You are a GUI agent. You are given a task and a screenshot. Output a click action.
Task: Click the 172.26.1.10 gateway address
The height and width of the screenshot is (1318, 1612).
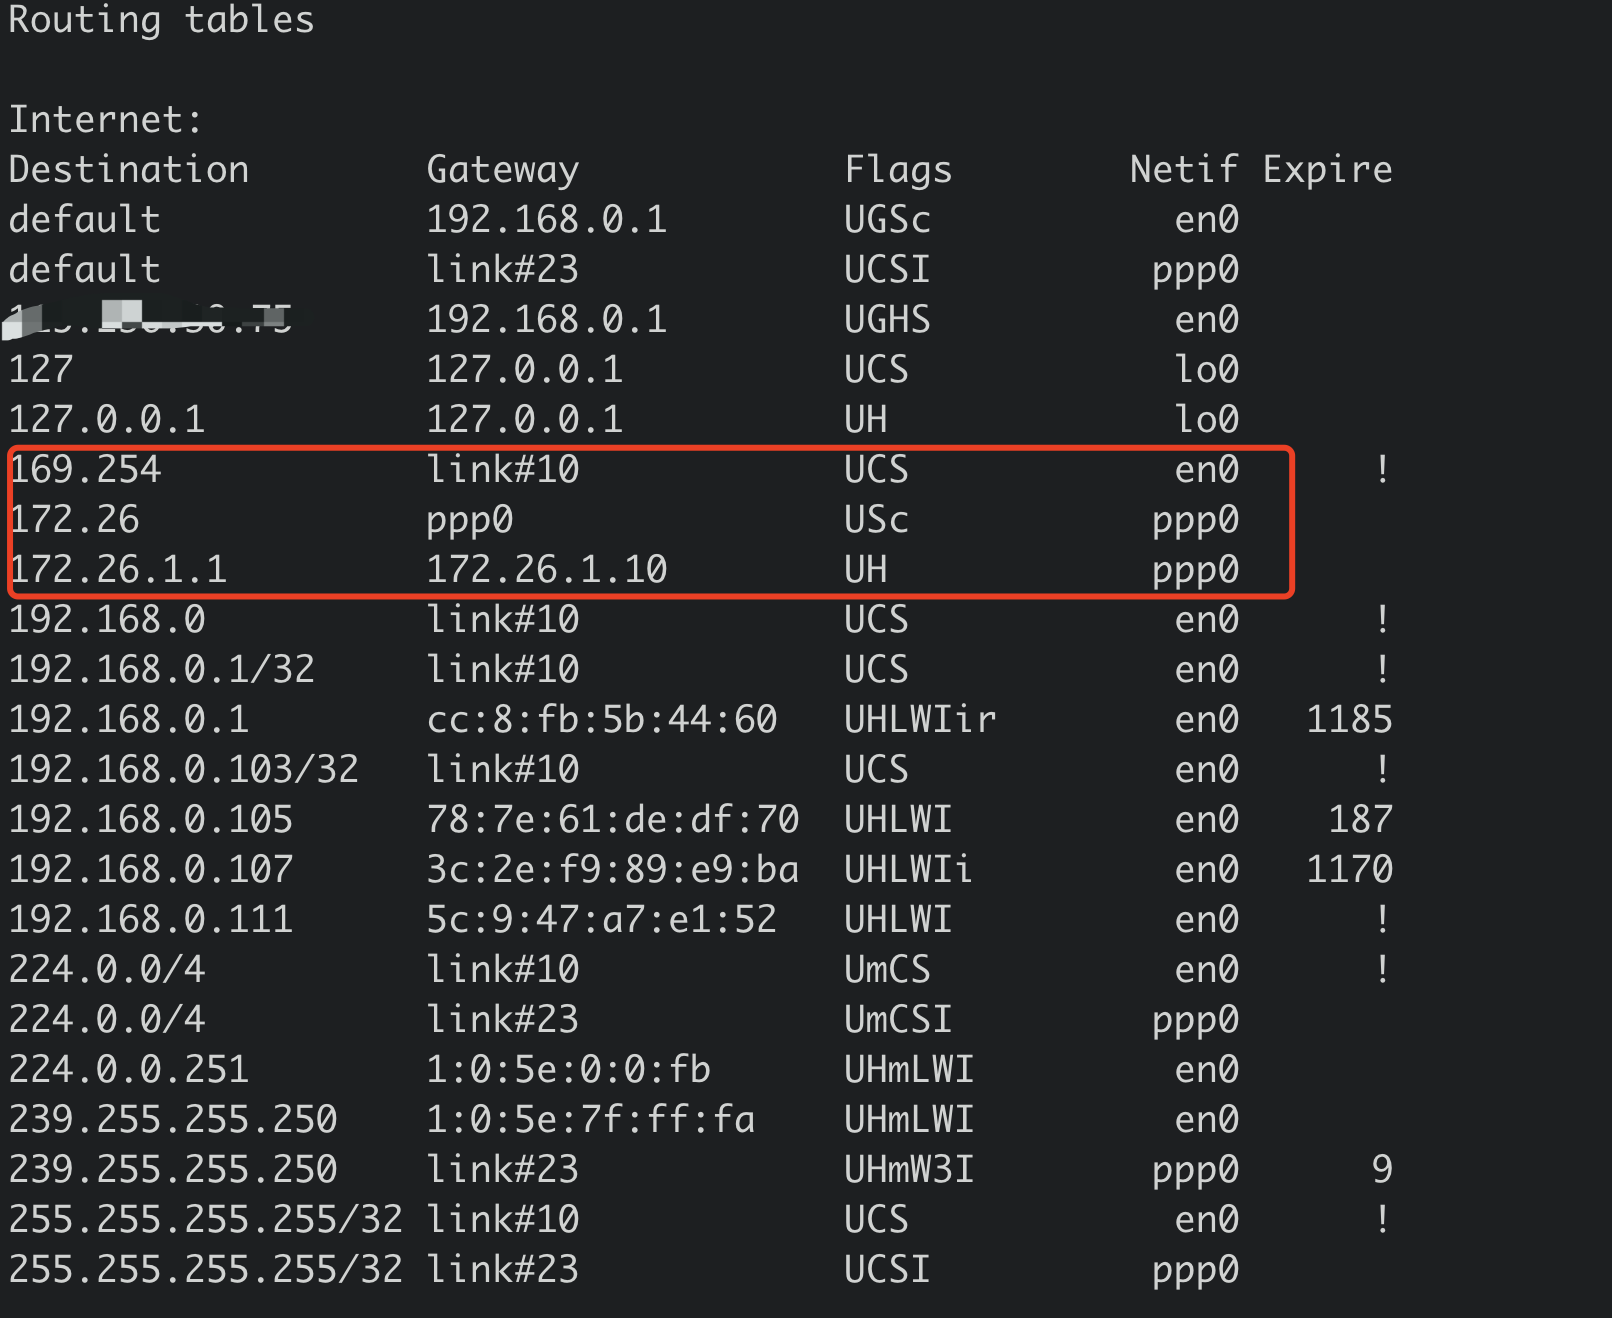click(x=546, y=570)
